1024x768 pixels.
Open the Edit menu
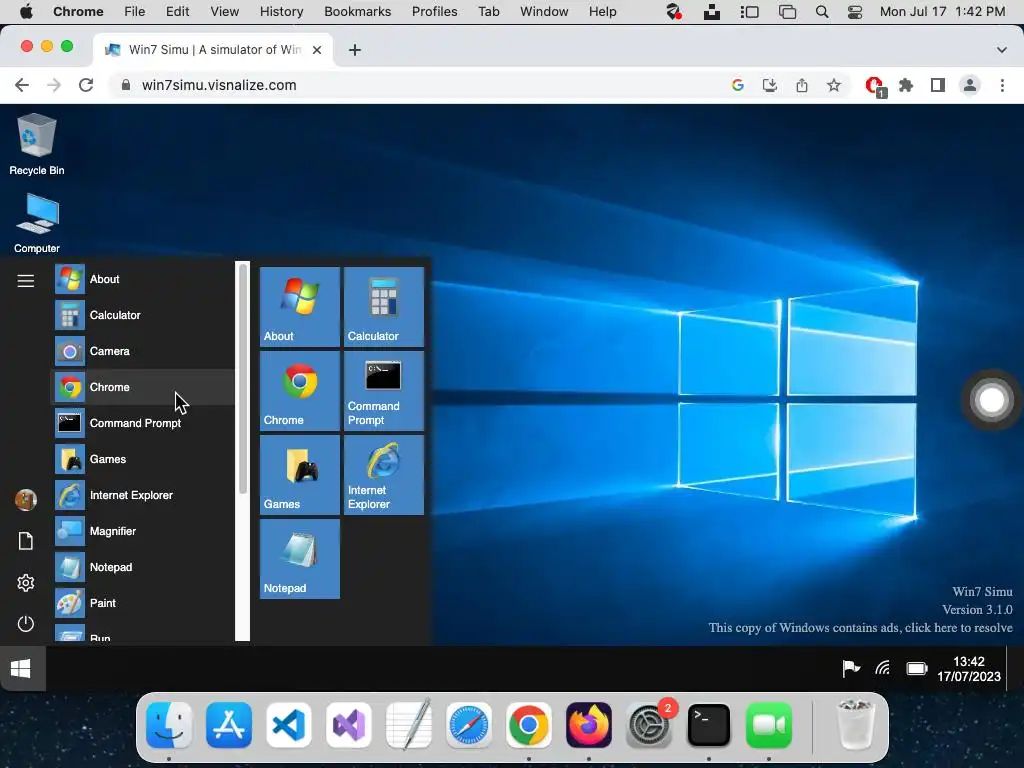[177, 12]
